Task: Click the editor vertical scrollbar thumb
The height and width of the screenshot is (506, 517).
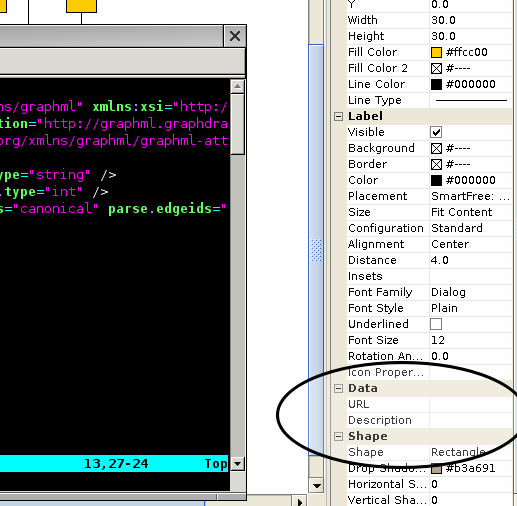Action: tap(237, 124)
